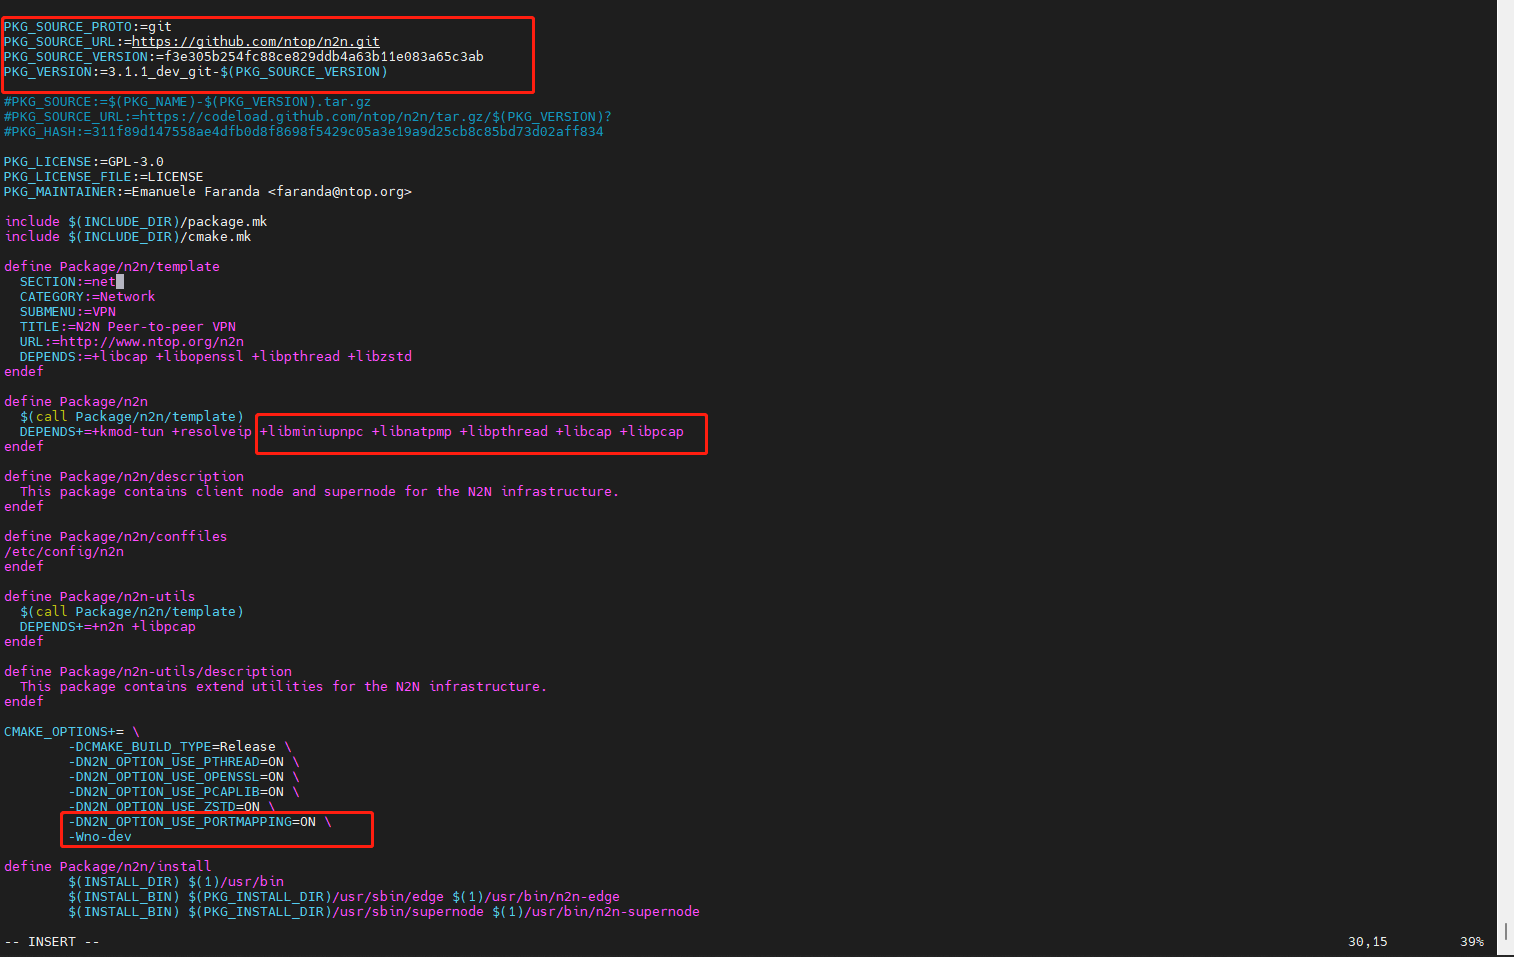
Task: Click the 39% file position indicator
Action: point(1472,942)
